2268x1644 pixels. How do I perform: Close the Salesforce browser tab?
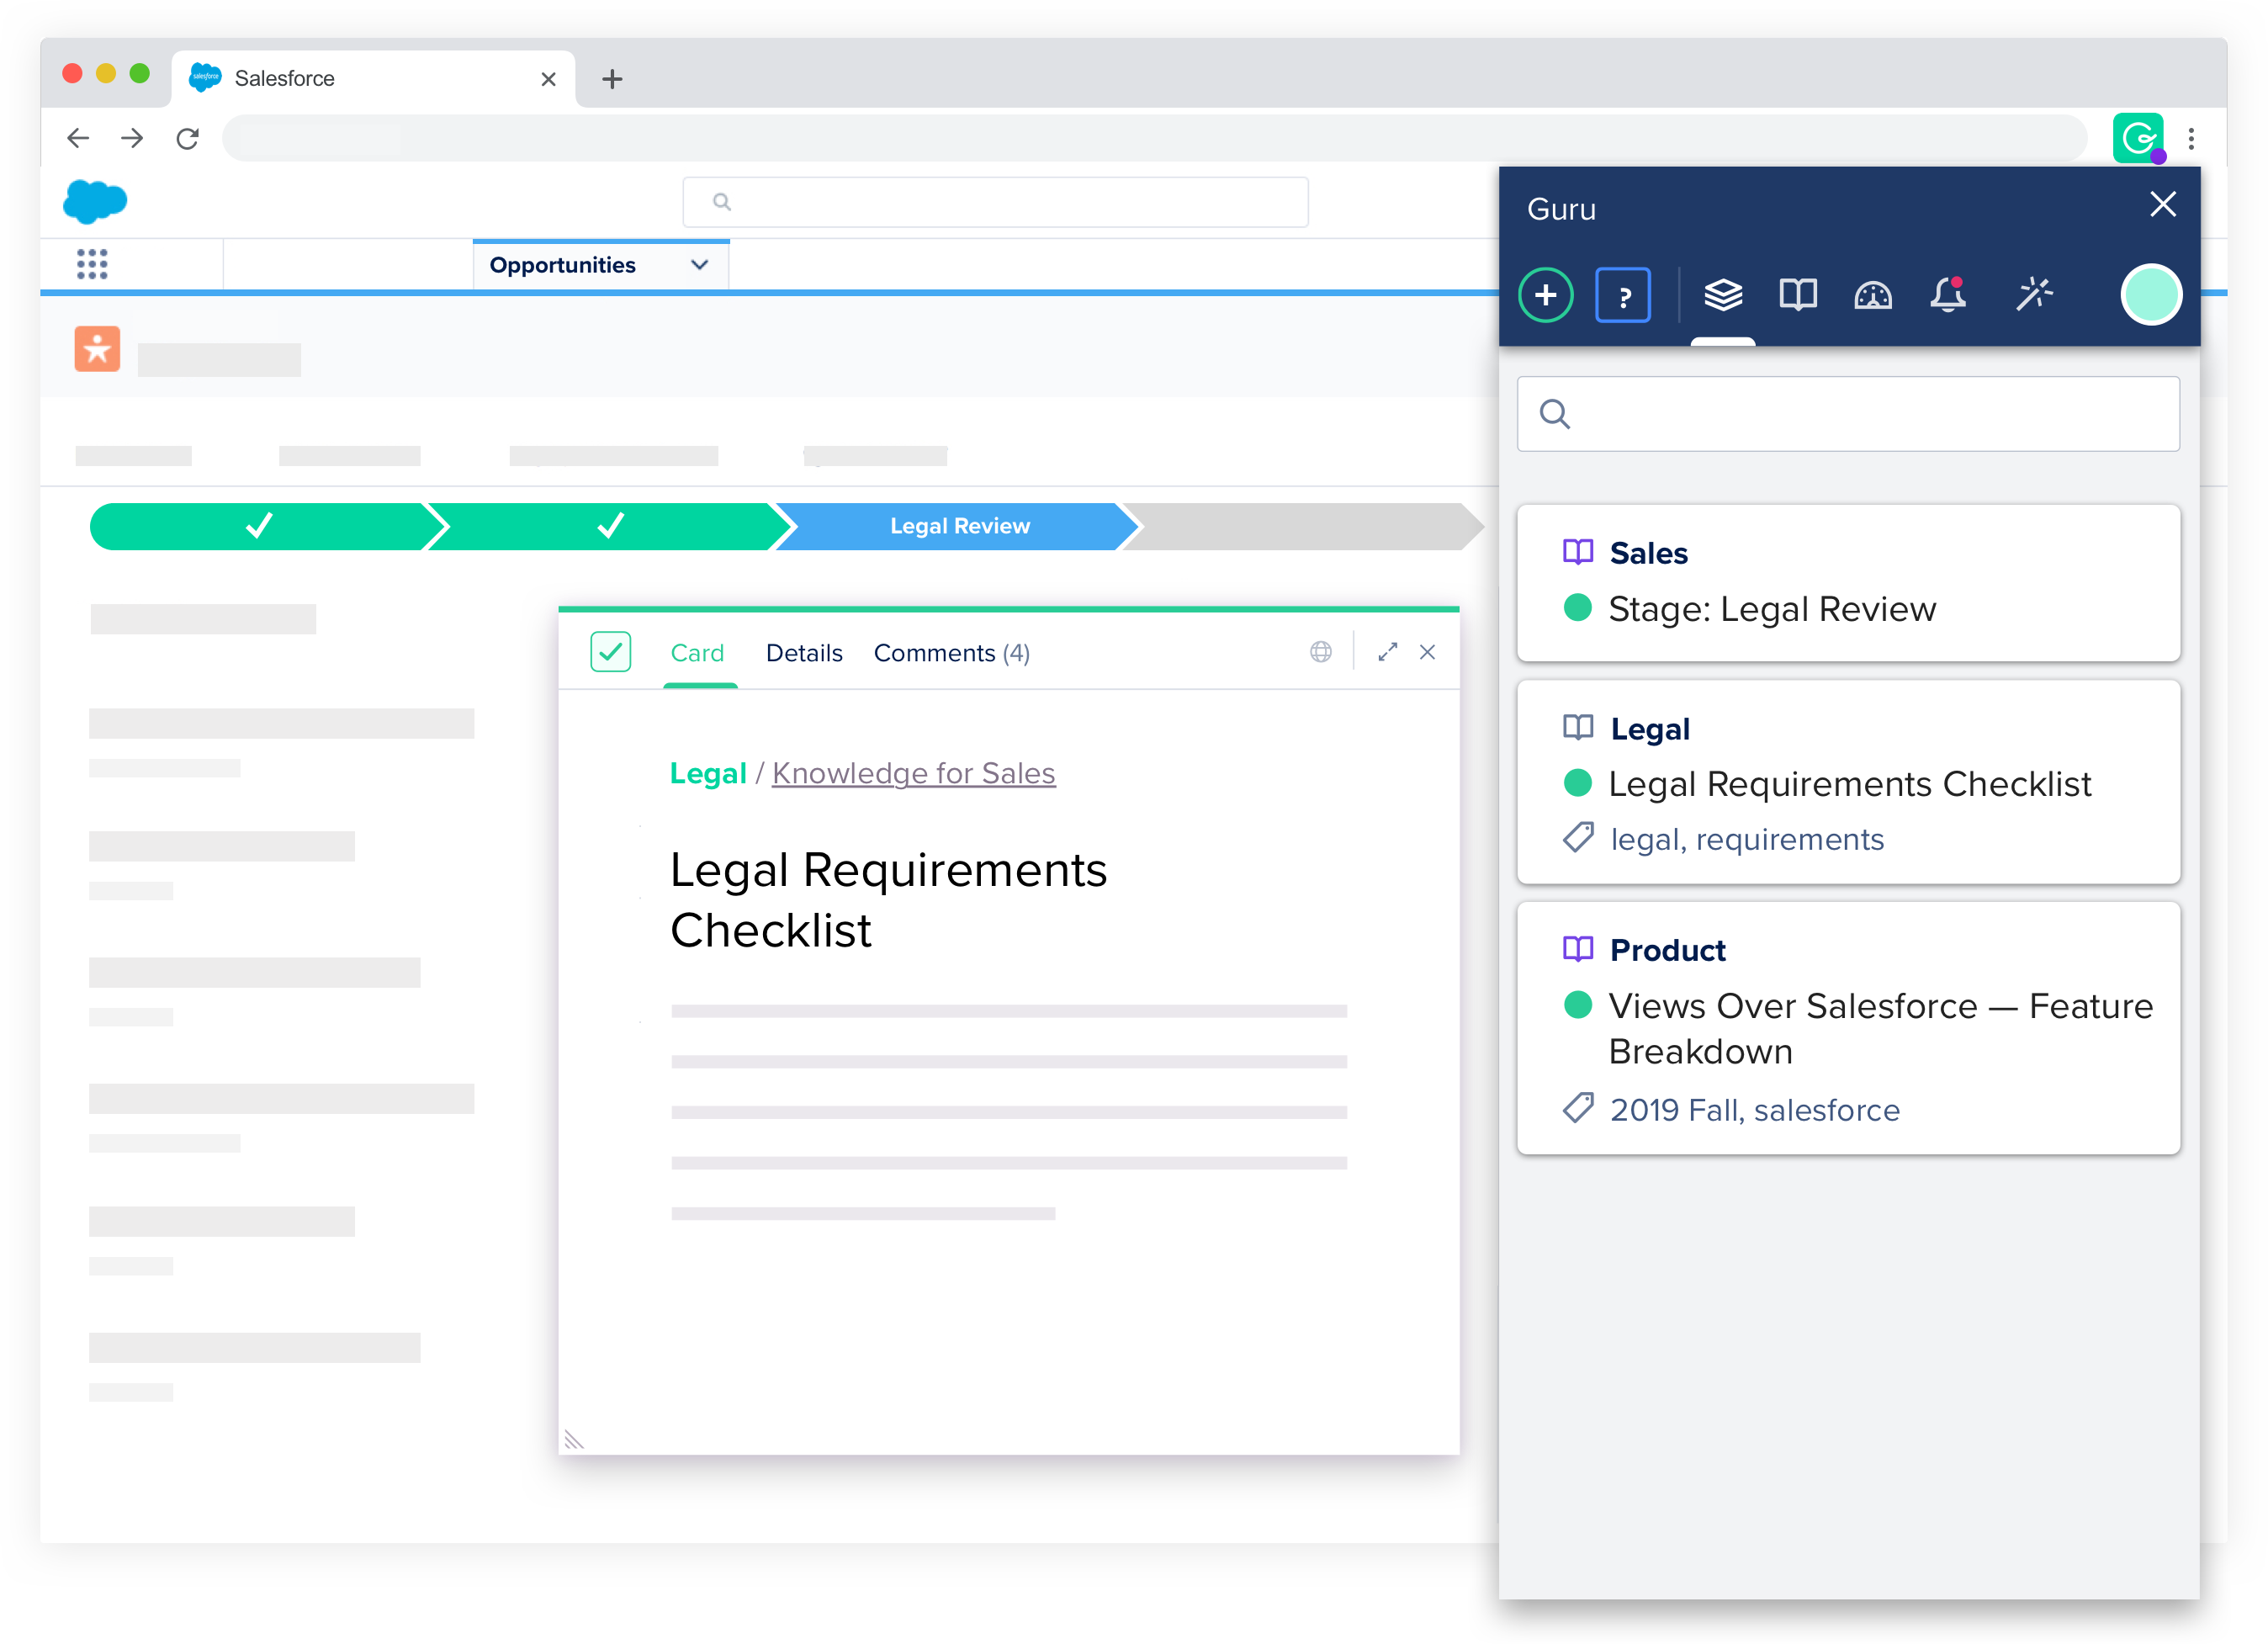(548, 79)
